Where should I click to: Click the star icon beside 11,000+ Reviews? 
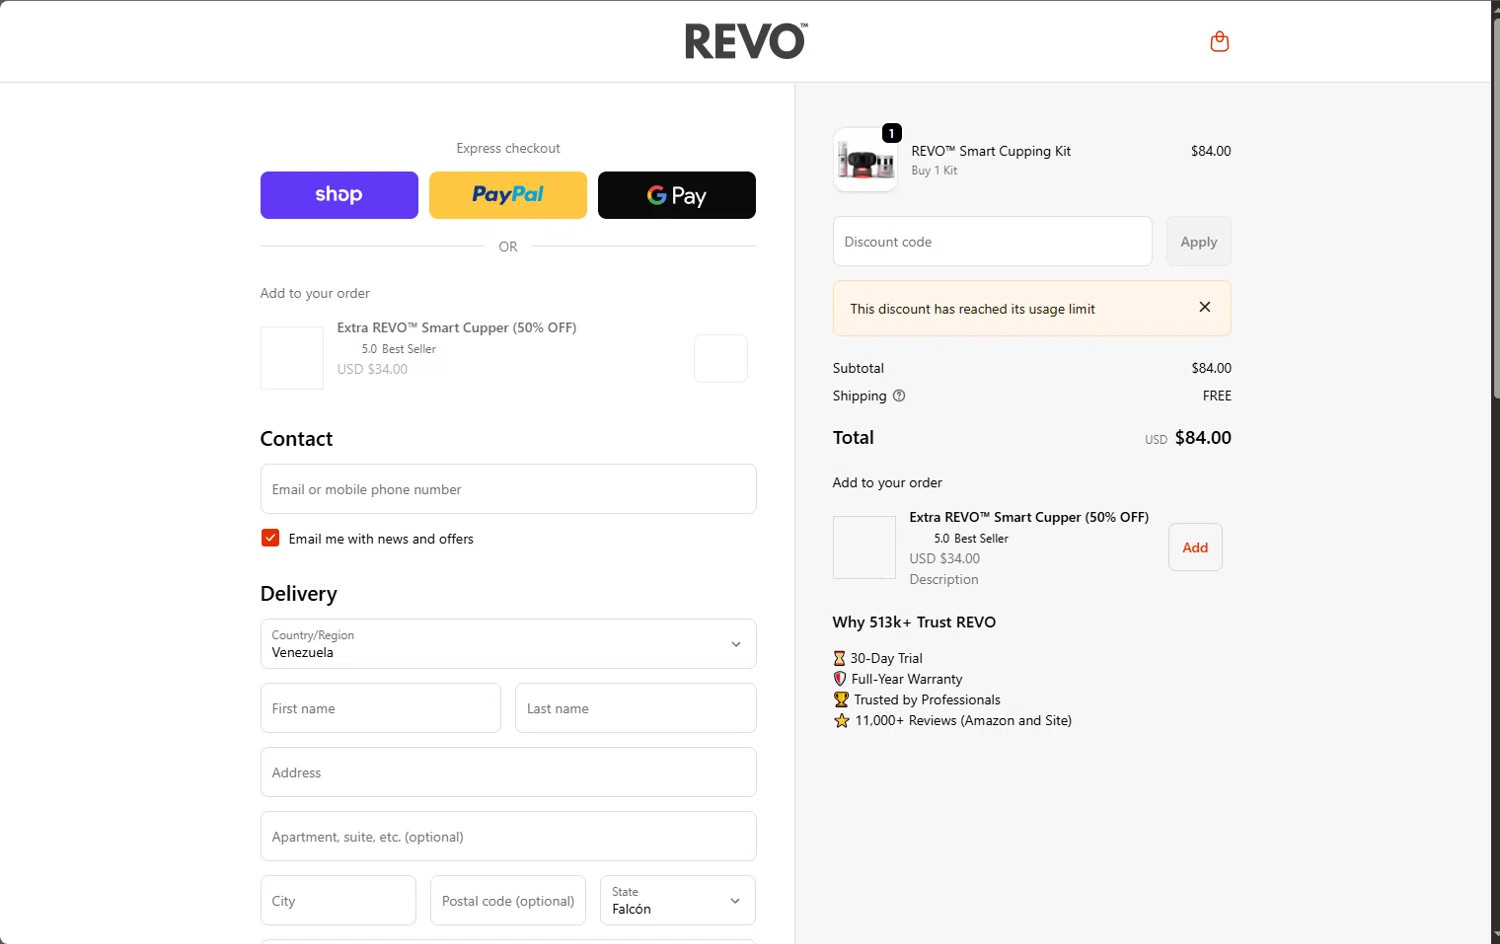tap(841, 720)
